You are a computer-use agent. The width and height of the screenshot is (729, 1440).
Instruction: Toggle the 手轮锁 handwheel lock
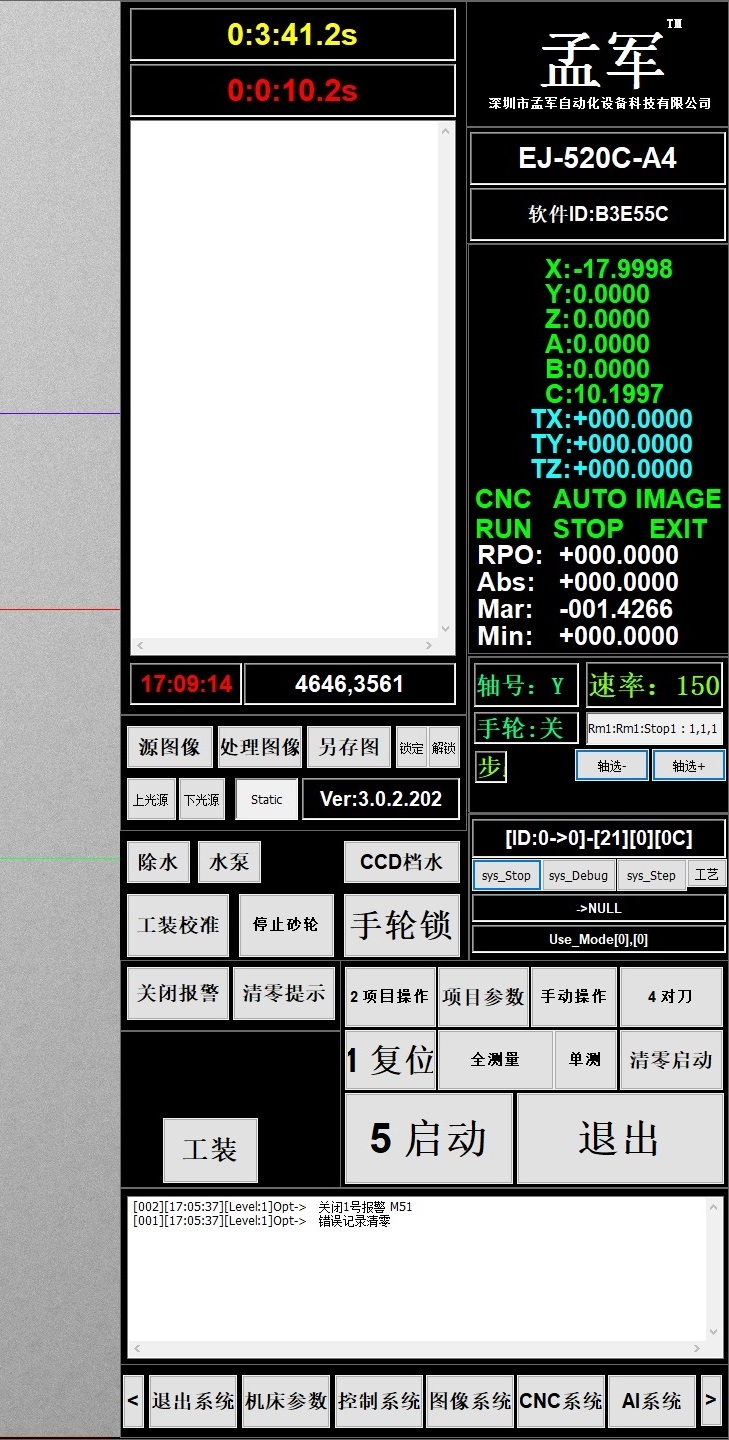(x=401, y=925)
